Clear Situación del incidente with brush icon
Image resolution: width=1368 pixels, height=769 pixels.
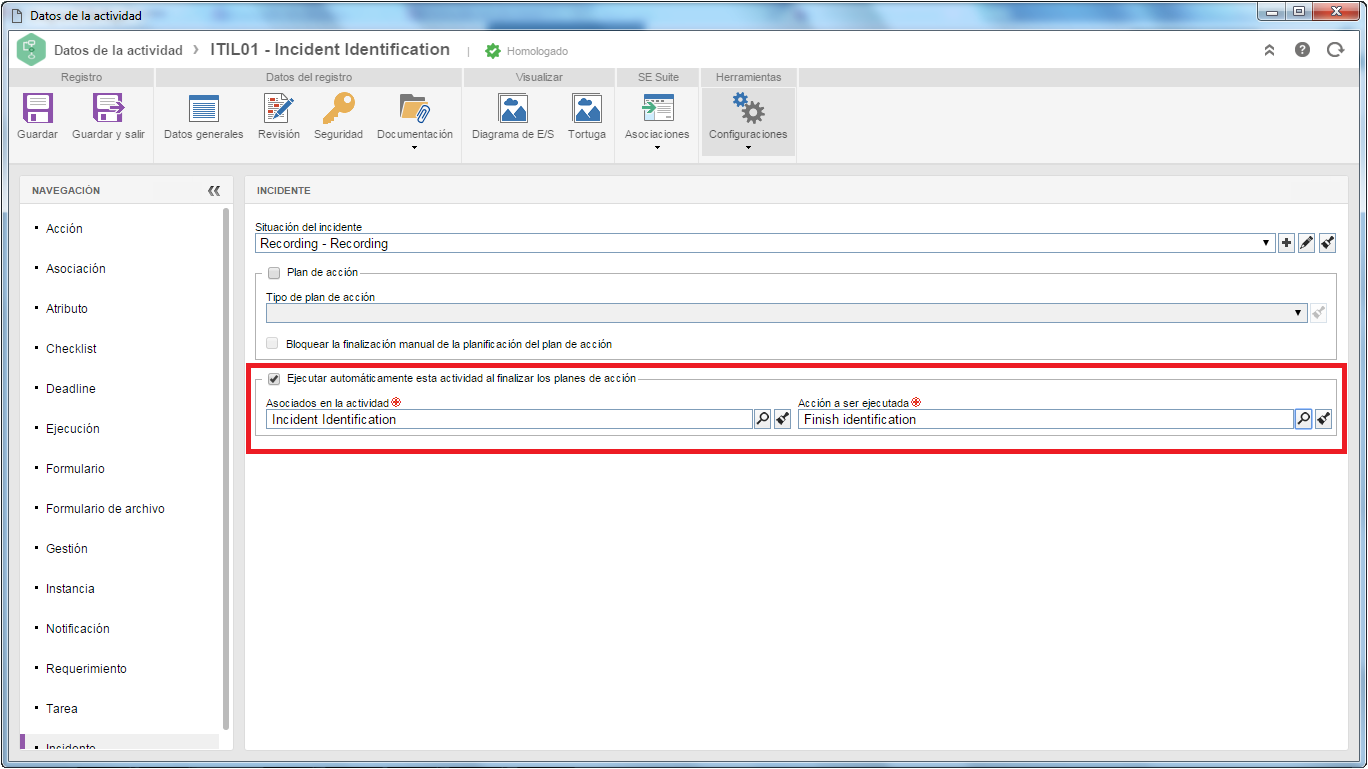tap(1327, 243)
